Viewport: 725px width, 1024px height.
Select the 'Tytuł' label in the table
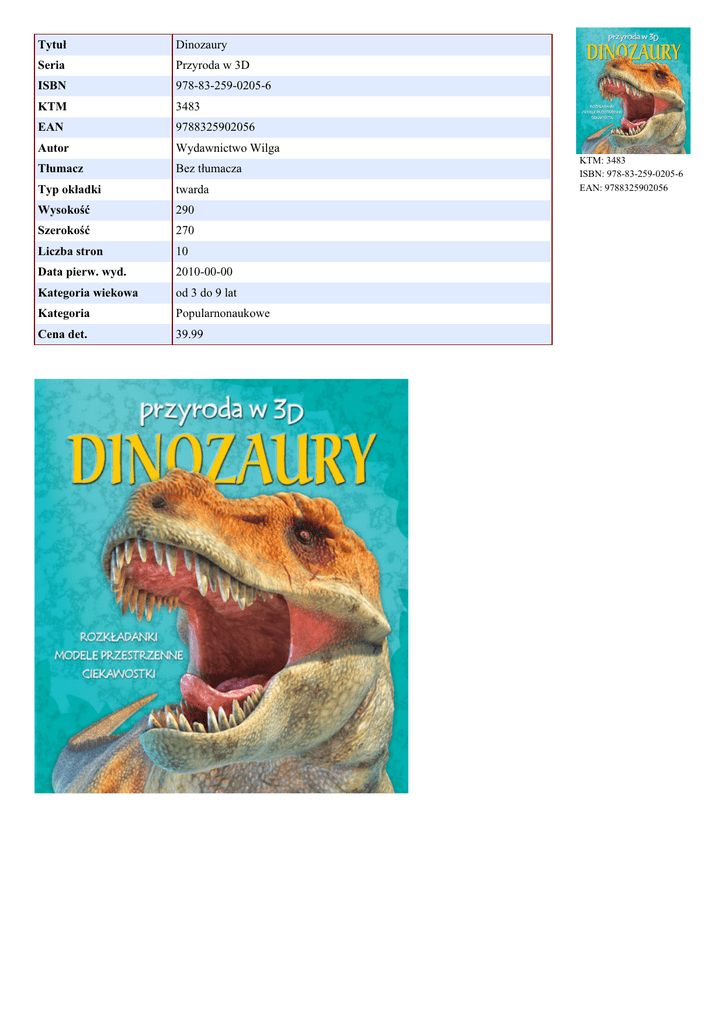52,45
